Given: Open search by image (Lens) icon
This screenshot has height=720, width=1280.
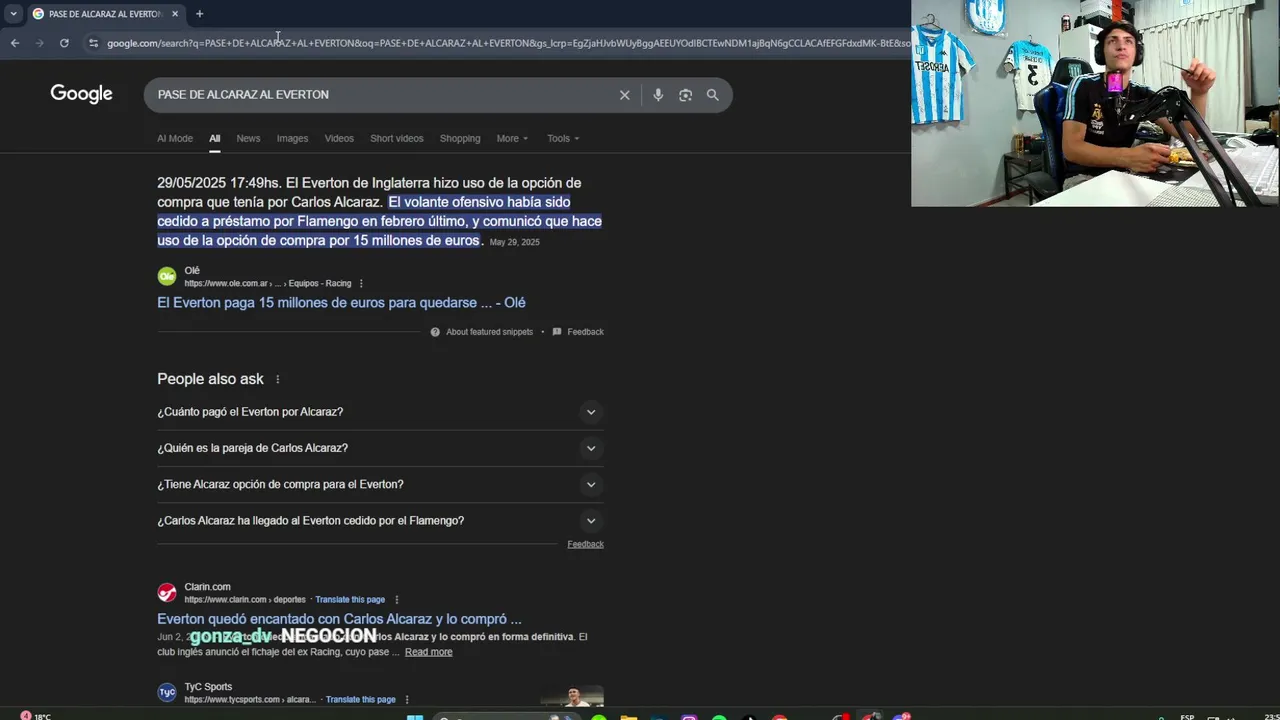Looking at the screenshot, I should 685,95.
